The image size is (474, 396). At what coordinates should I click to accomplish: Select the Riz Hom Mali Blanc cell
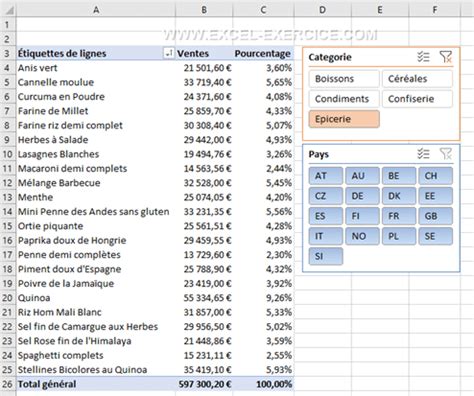96,312
